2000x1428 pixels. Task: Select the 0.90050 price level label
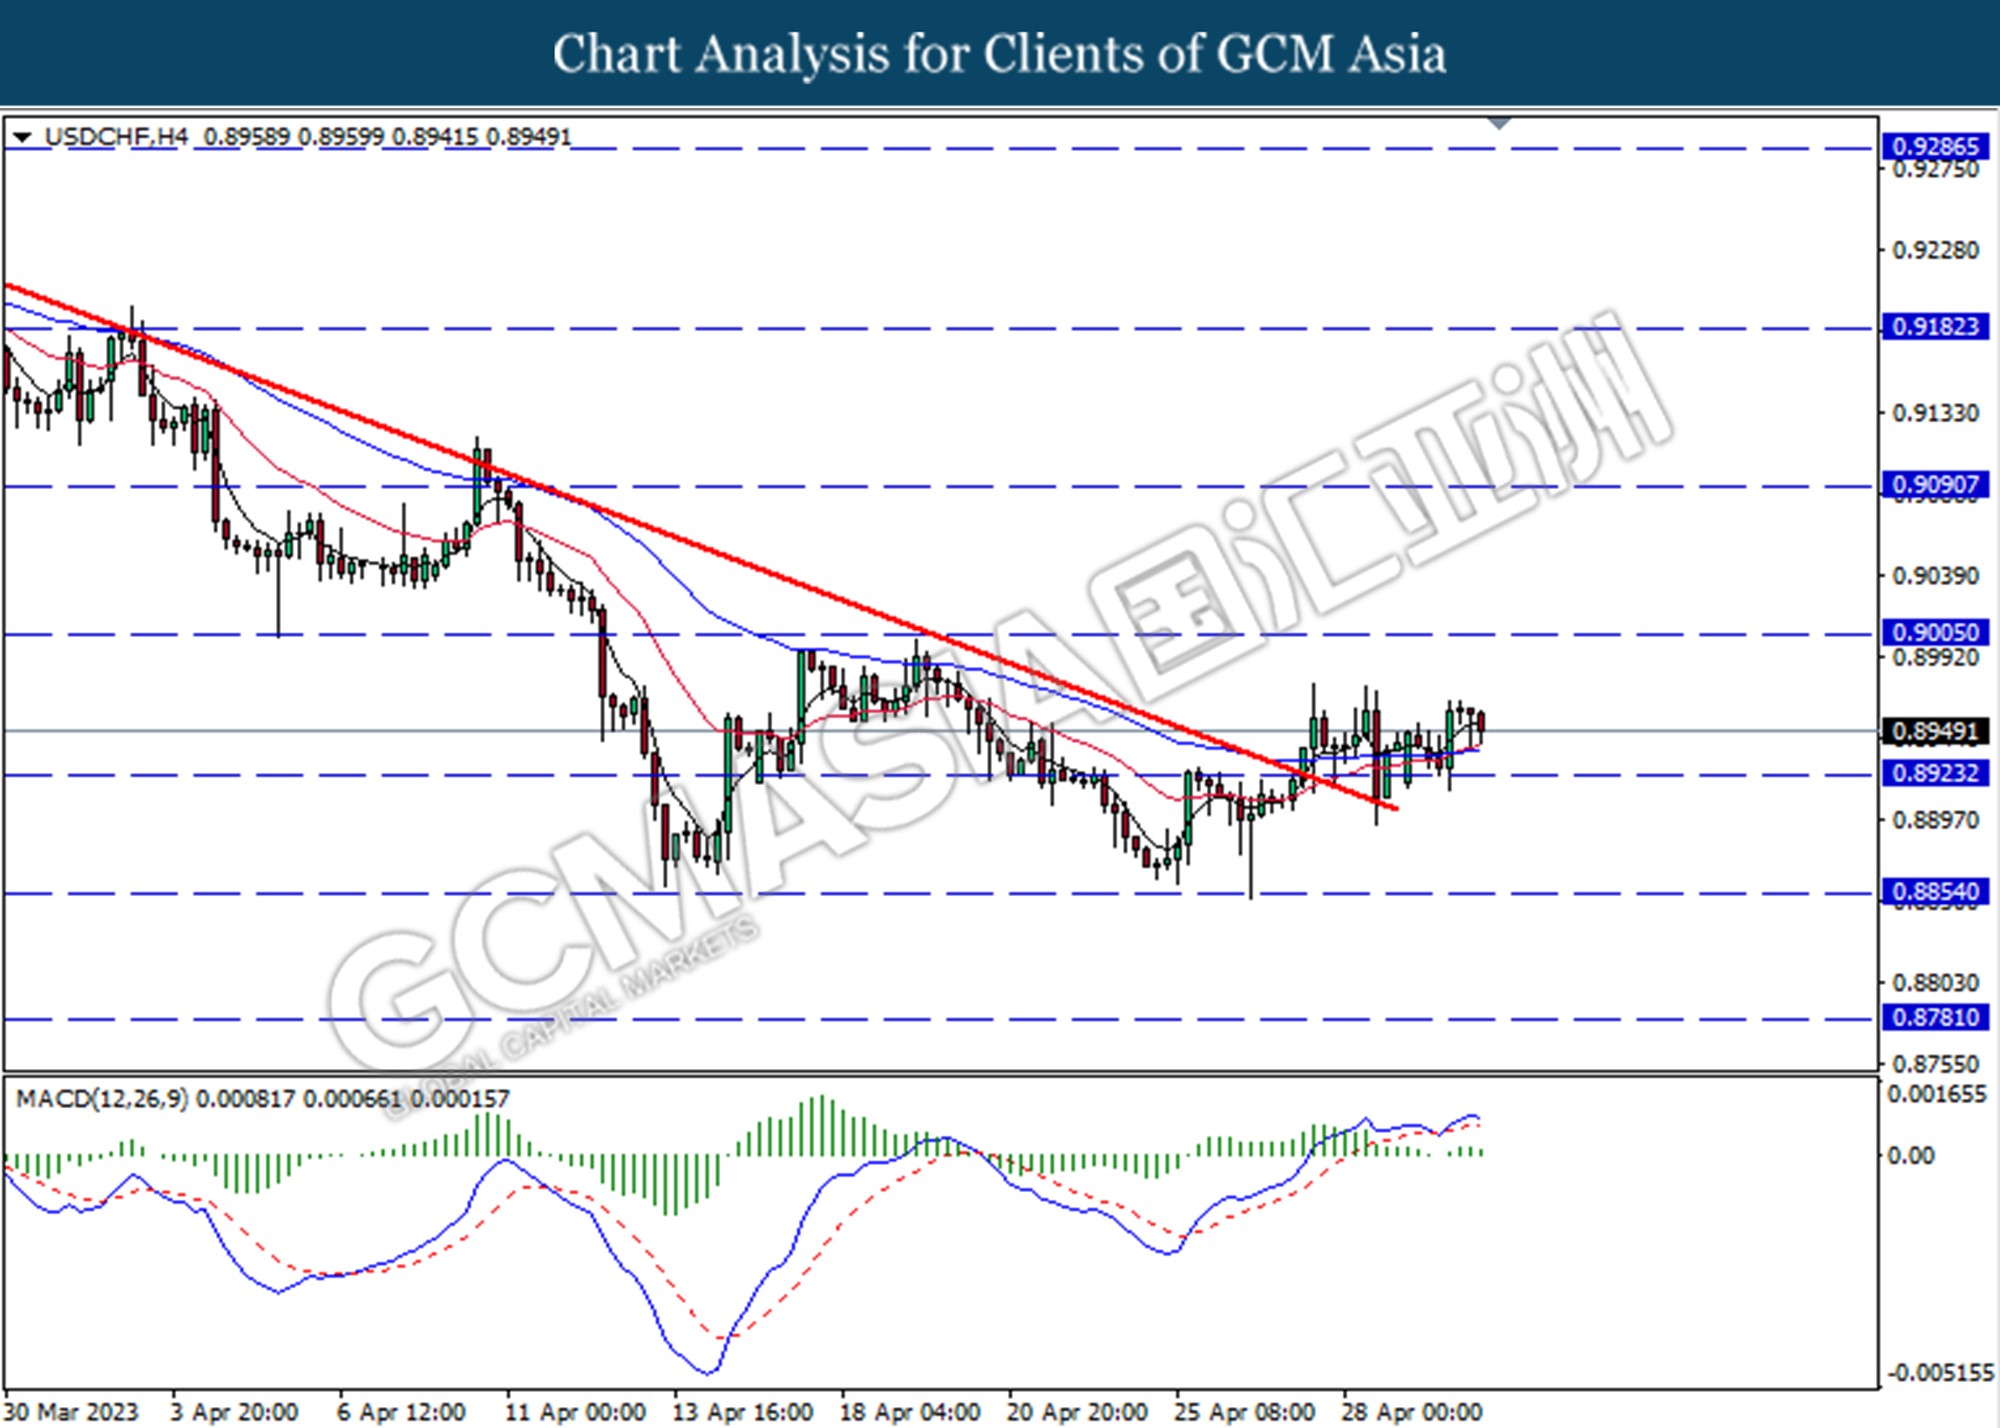coord(1935,632)
